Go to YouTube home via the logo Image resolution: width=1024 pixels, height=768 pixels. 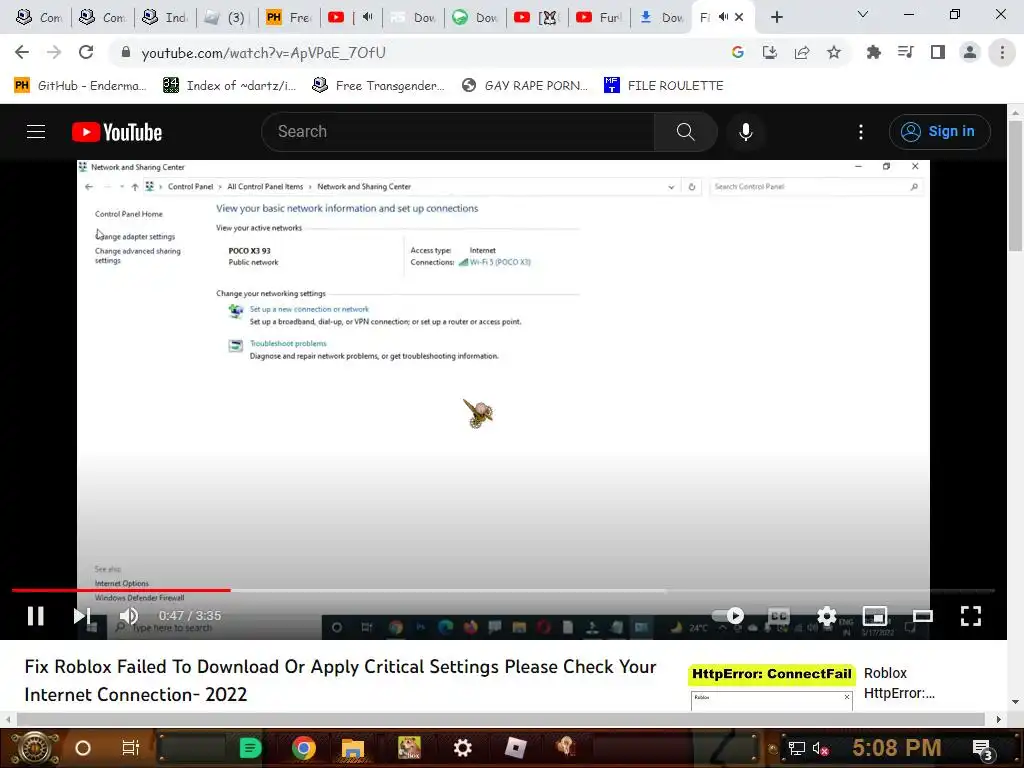pyautogui.click(x=117, y=132)
